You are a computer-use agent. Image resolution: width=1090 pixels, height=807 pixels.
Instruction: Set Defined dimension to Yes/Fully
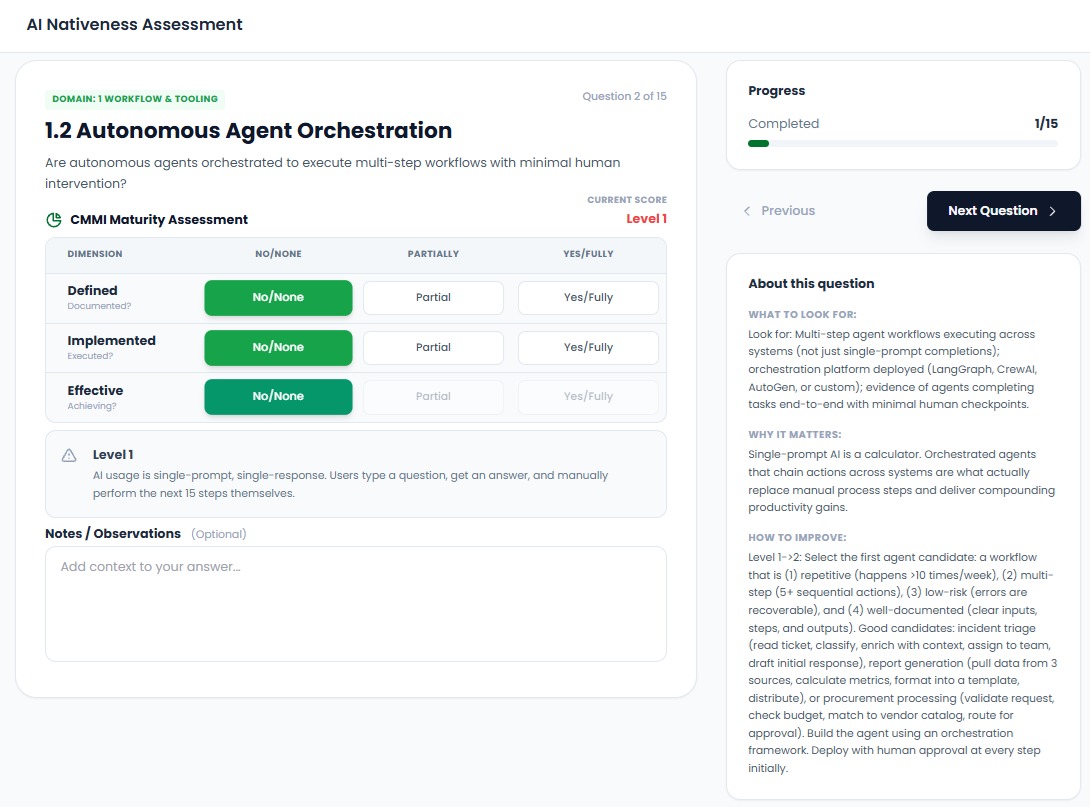tap(588, 297)
